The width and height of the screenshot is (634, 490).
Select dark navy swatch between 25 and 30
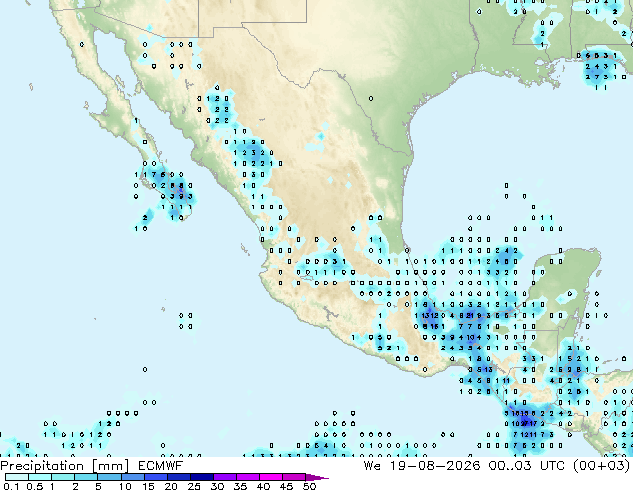click(201, 477)
